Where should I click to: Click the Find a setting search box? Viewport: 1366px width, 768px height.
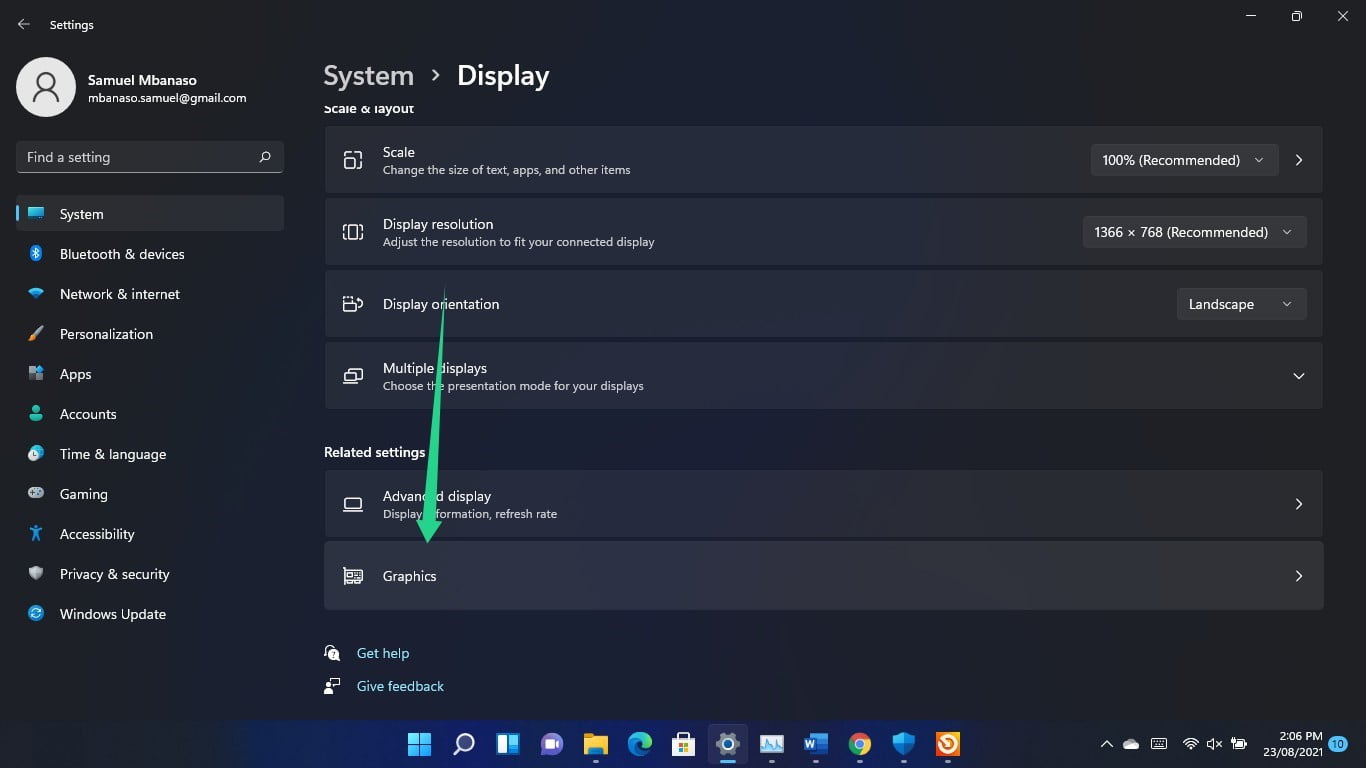pos(149,157)
